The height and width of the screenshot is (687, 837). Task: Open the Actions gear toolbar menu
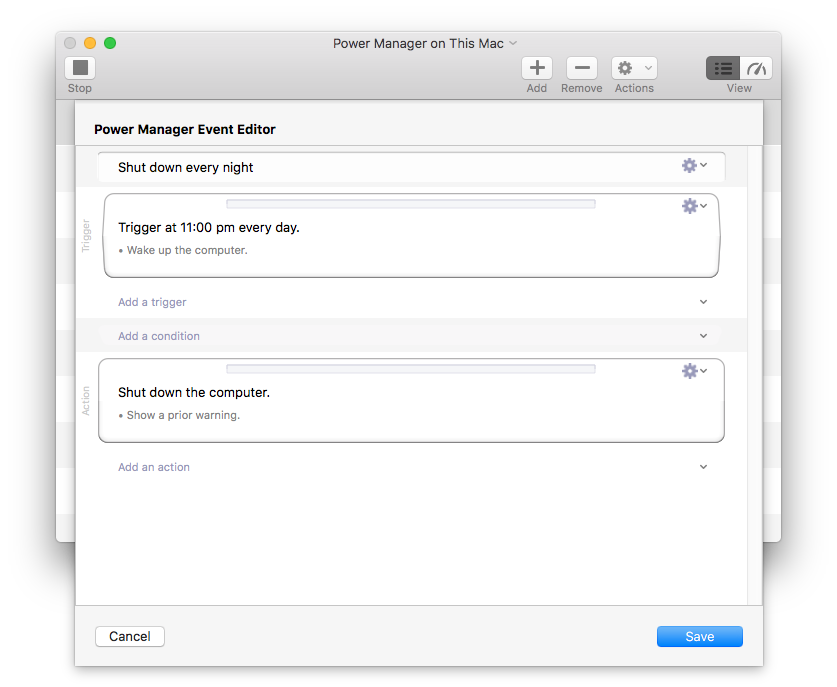[634, 68]
